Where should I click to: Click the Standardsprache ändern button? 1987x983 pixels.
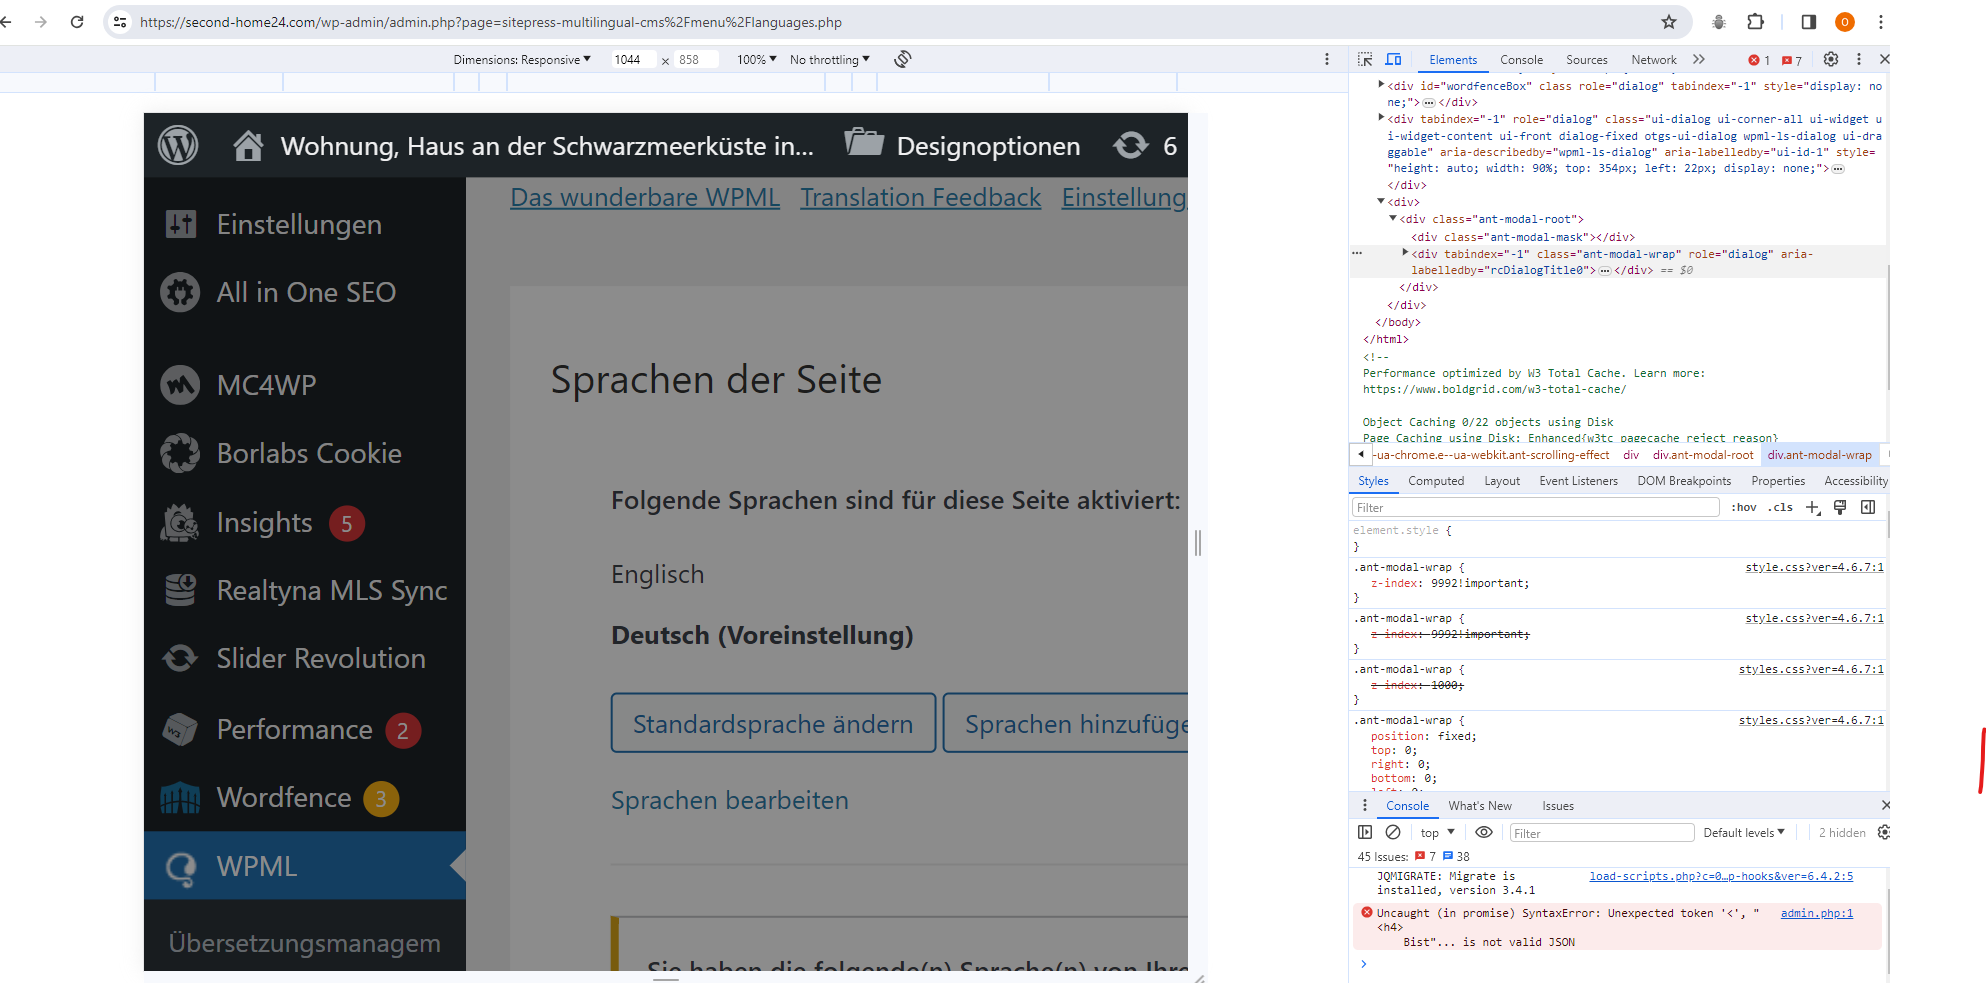click(773, 723)
